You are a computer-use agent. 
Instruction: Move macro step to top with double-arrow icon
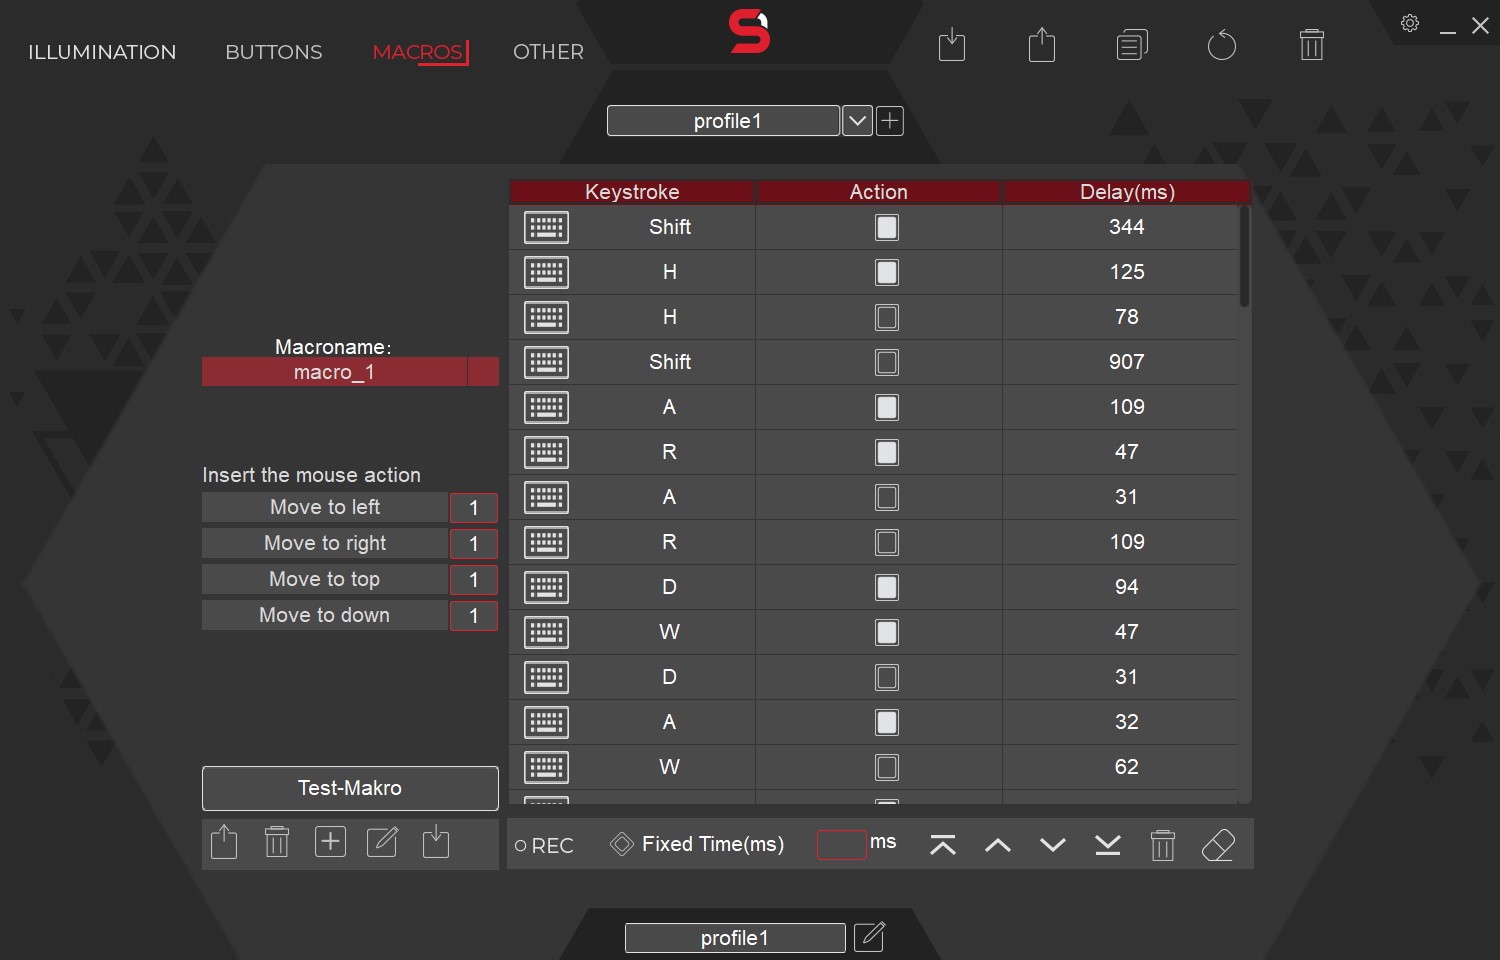941,844
